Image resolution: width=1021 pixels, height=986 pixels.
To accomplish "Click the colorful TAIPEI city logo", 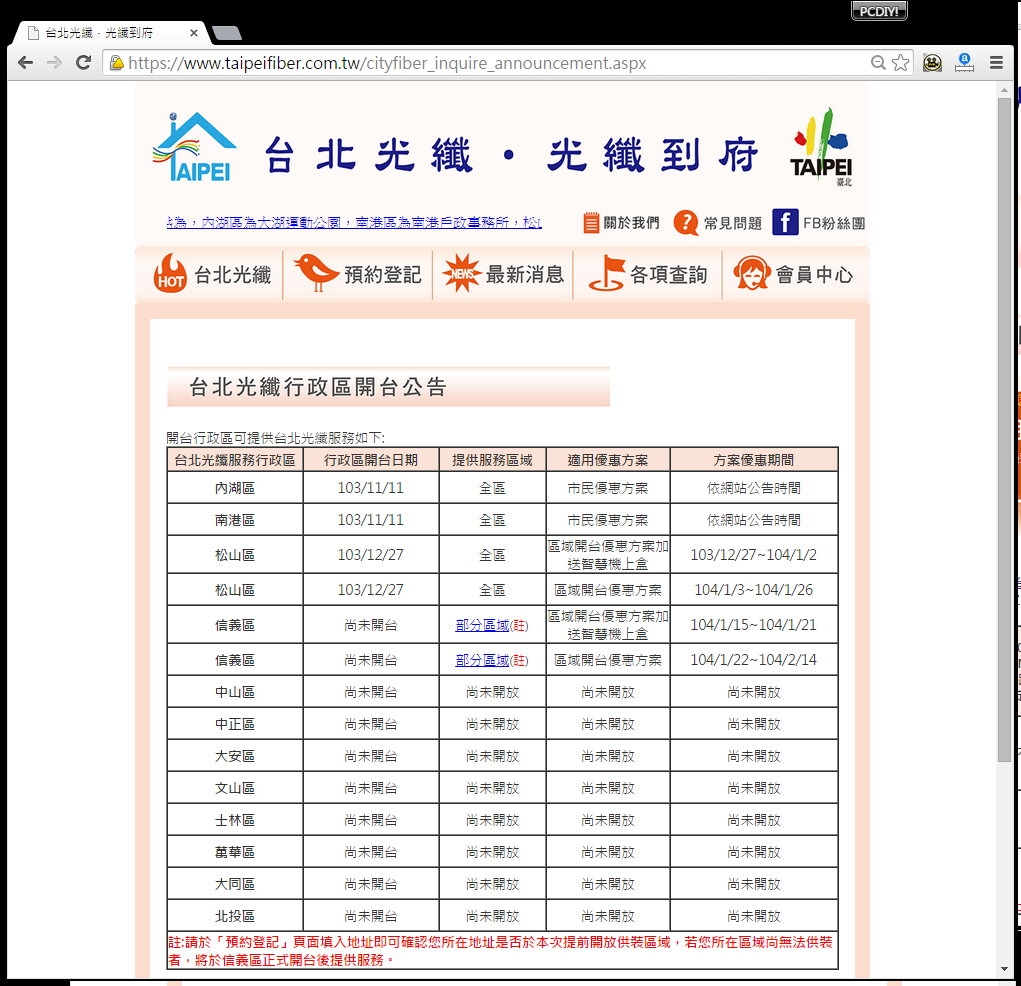I will coord(821,148).
